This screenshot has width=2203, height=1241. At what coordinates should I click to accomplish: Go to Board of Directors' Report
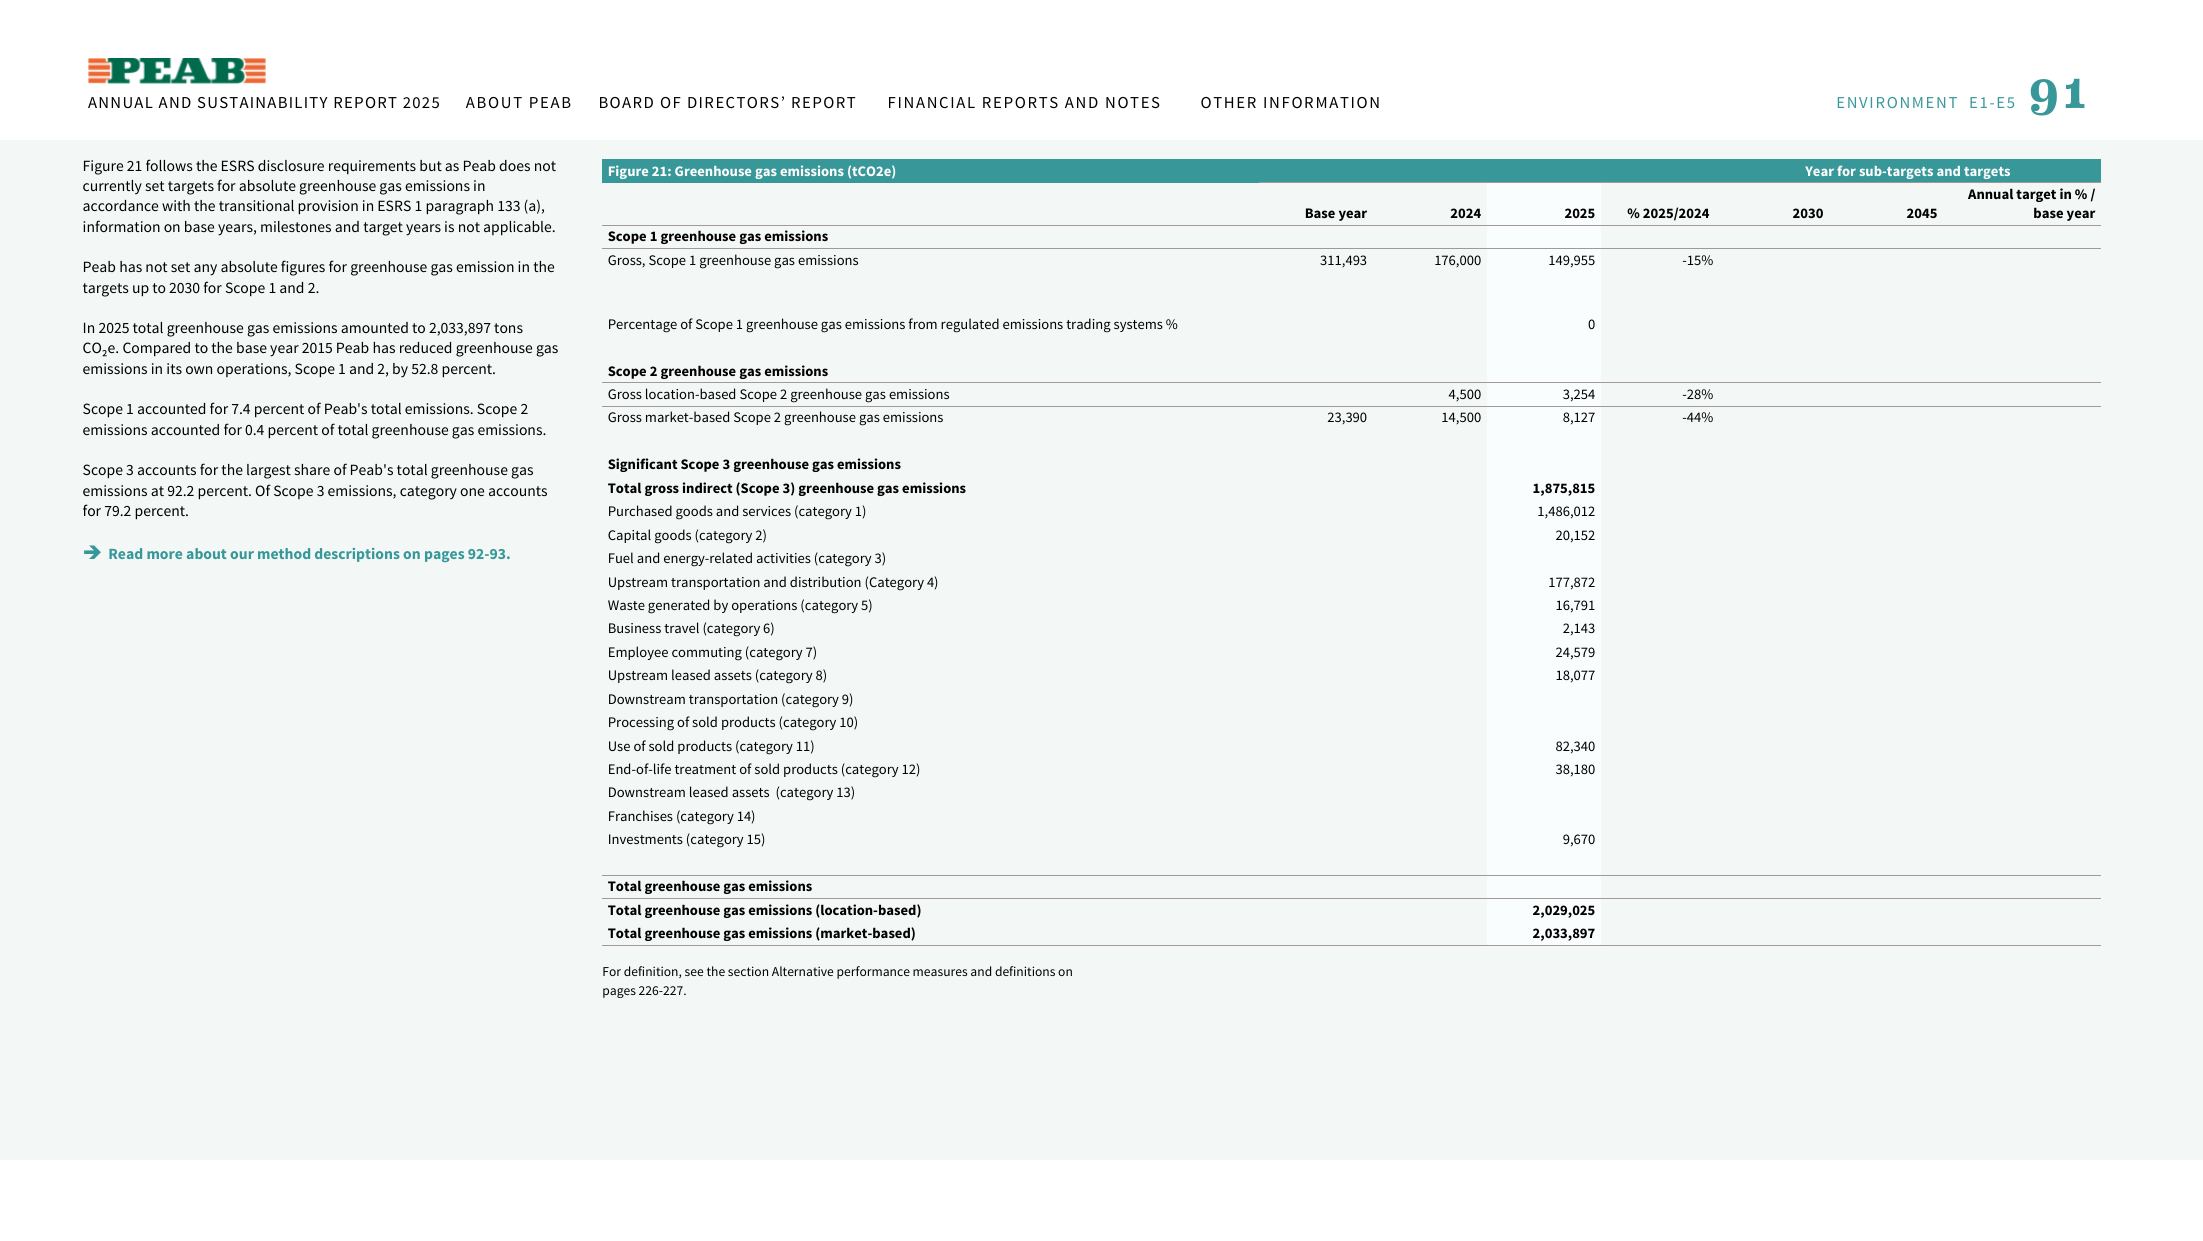[x=727, y=103]
